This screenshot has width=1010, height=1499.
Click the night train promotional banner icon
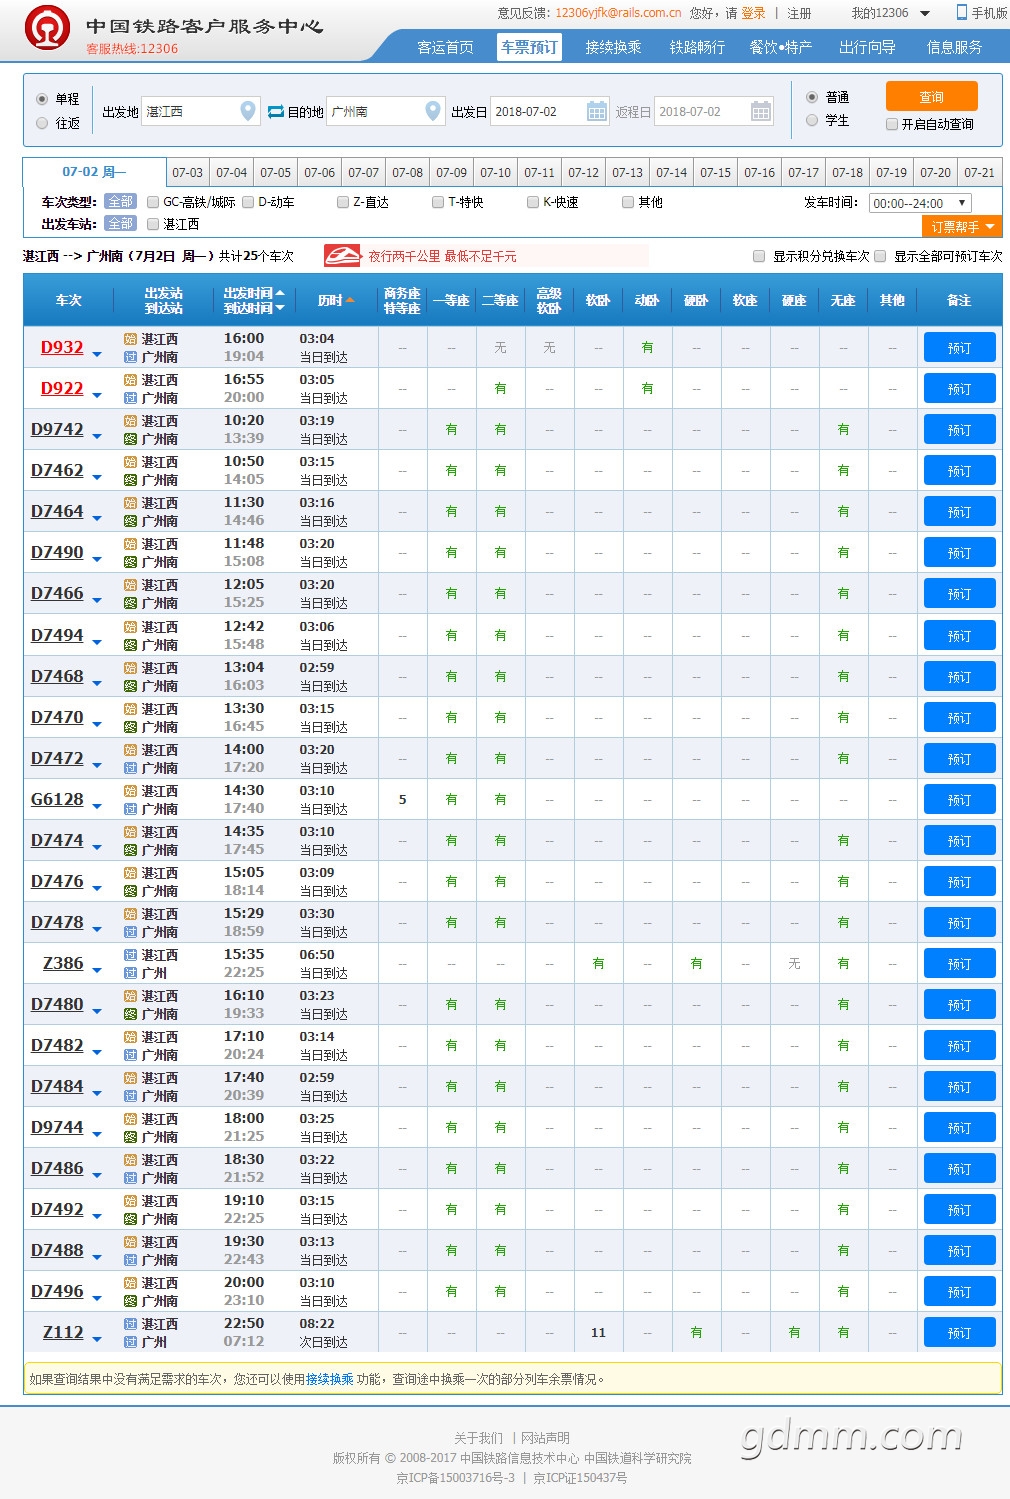(x=342, y=256)
